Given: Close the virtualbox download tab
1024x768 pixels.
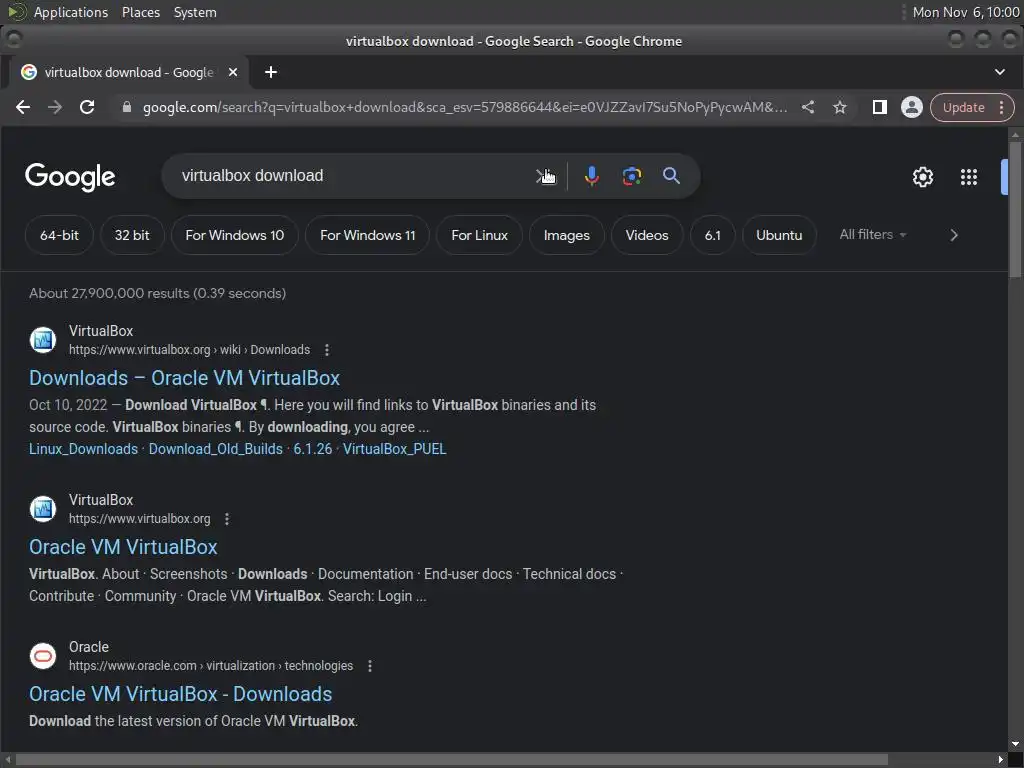Looking at the screenshot, I should [232, 72].
